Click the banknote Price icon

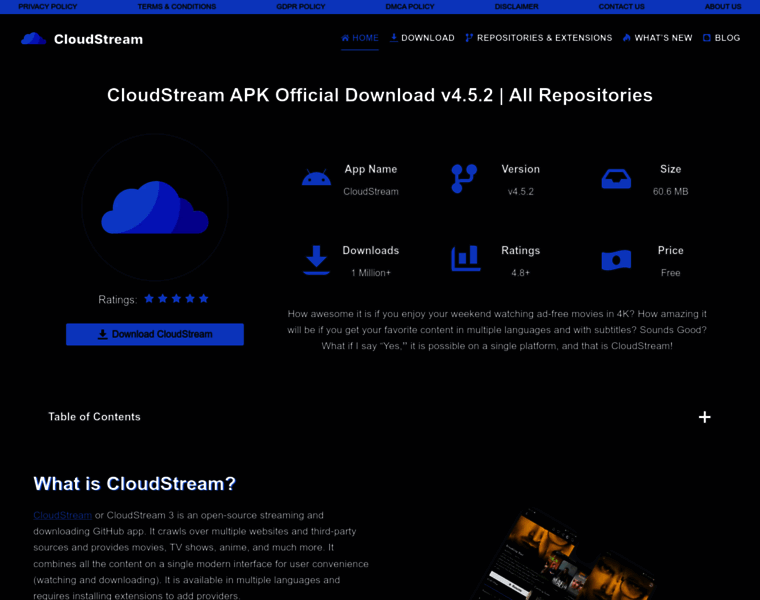click(616, 260)
